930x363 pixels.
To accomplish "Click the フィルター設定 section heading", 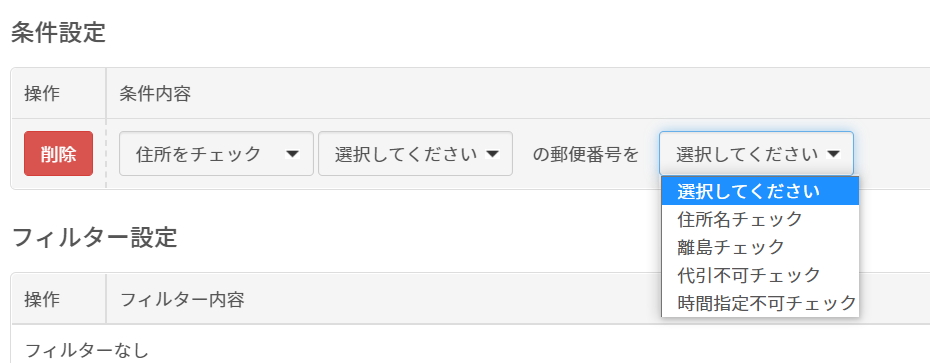I will point(94,237).
